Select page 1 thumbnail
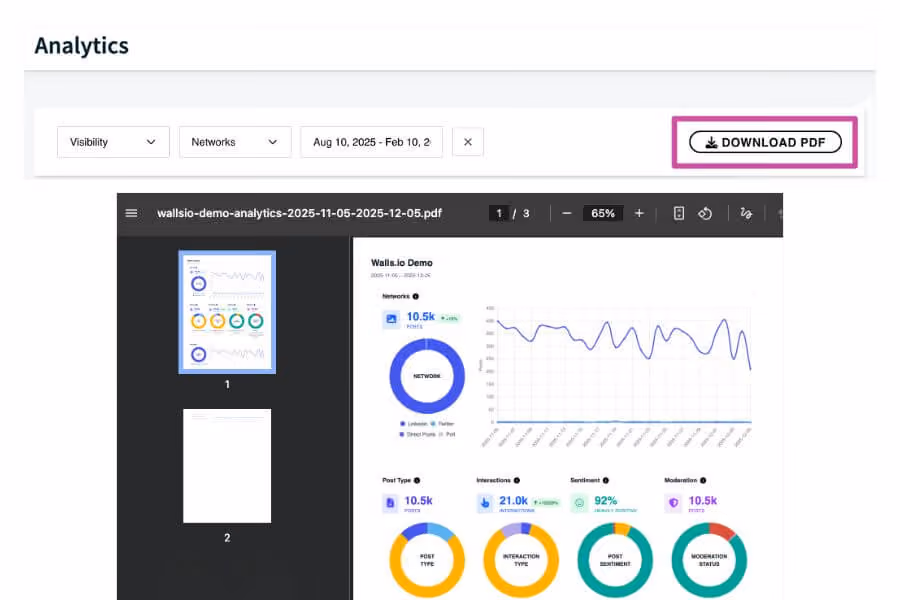 (227, 312)
